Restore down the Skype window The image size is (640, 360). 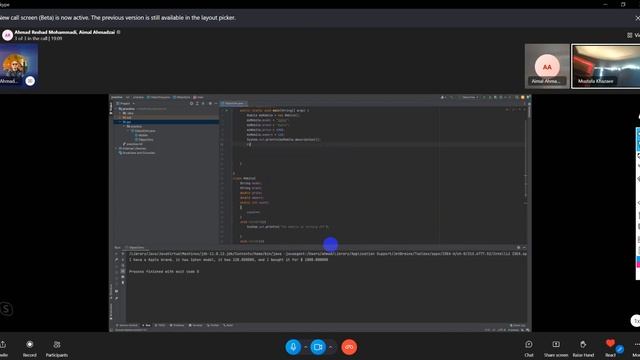(x=623, y=4)
